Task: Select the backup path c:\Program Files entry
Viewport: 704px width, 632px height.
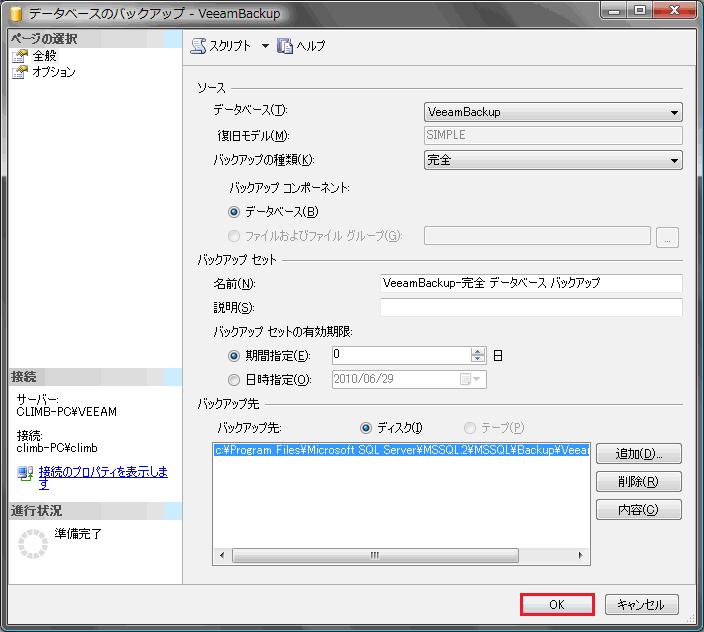Action: click(x=401, y=450)
